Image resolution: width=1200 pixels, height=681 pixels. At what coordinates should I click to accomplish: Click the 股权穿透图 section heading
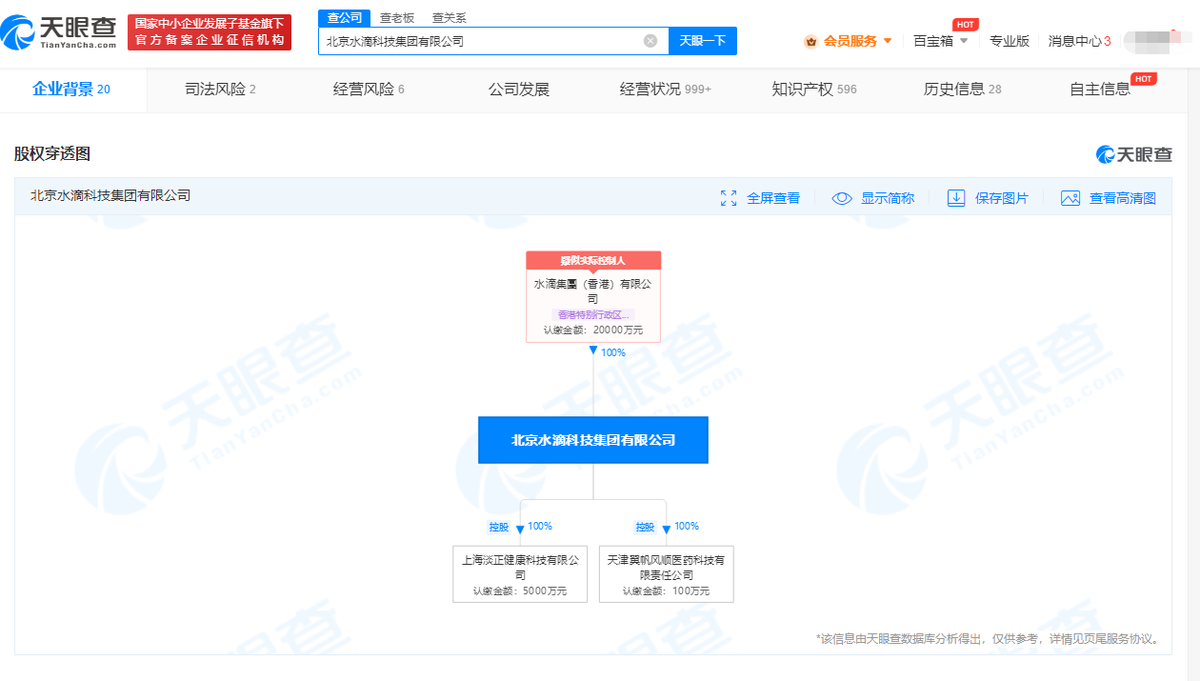(x=53, y=153)
